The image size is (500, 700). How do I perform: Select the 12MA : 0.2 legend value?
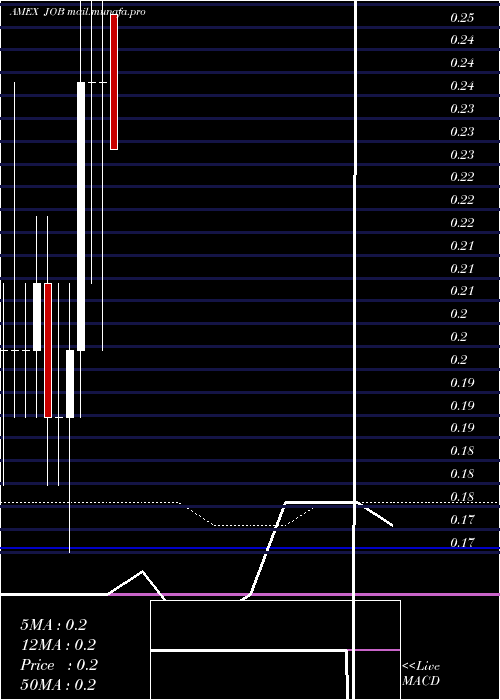click(58, 645)
